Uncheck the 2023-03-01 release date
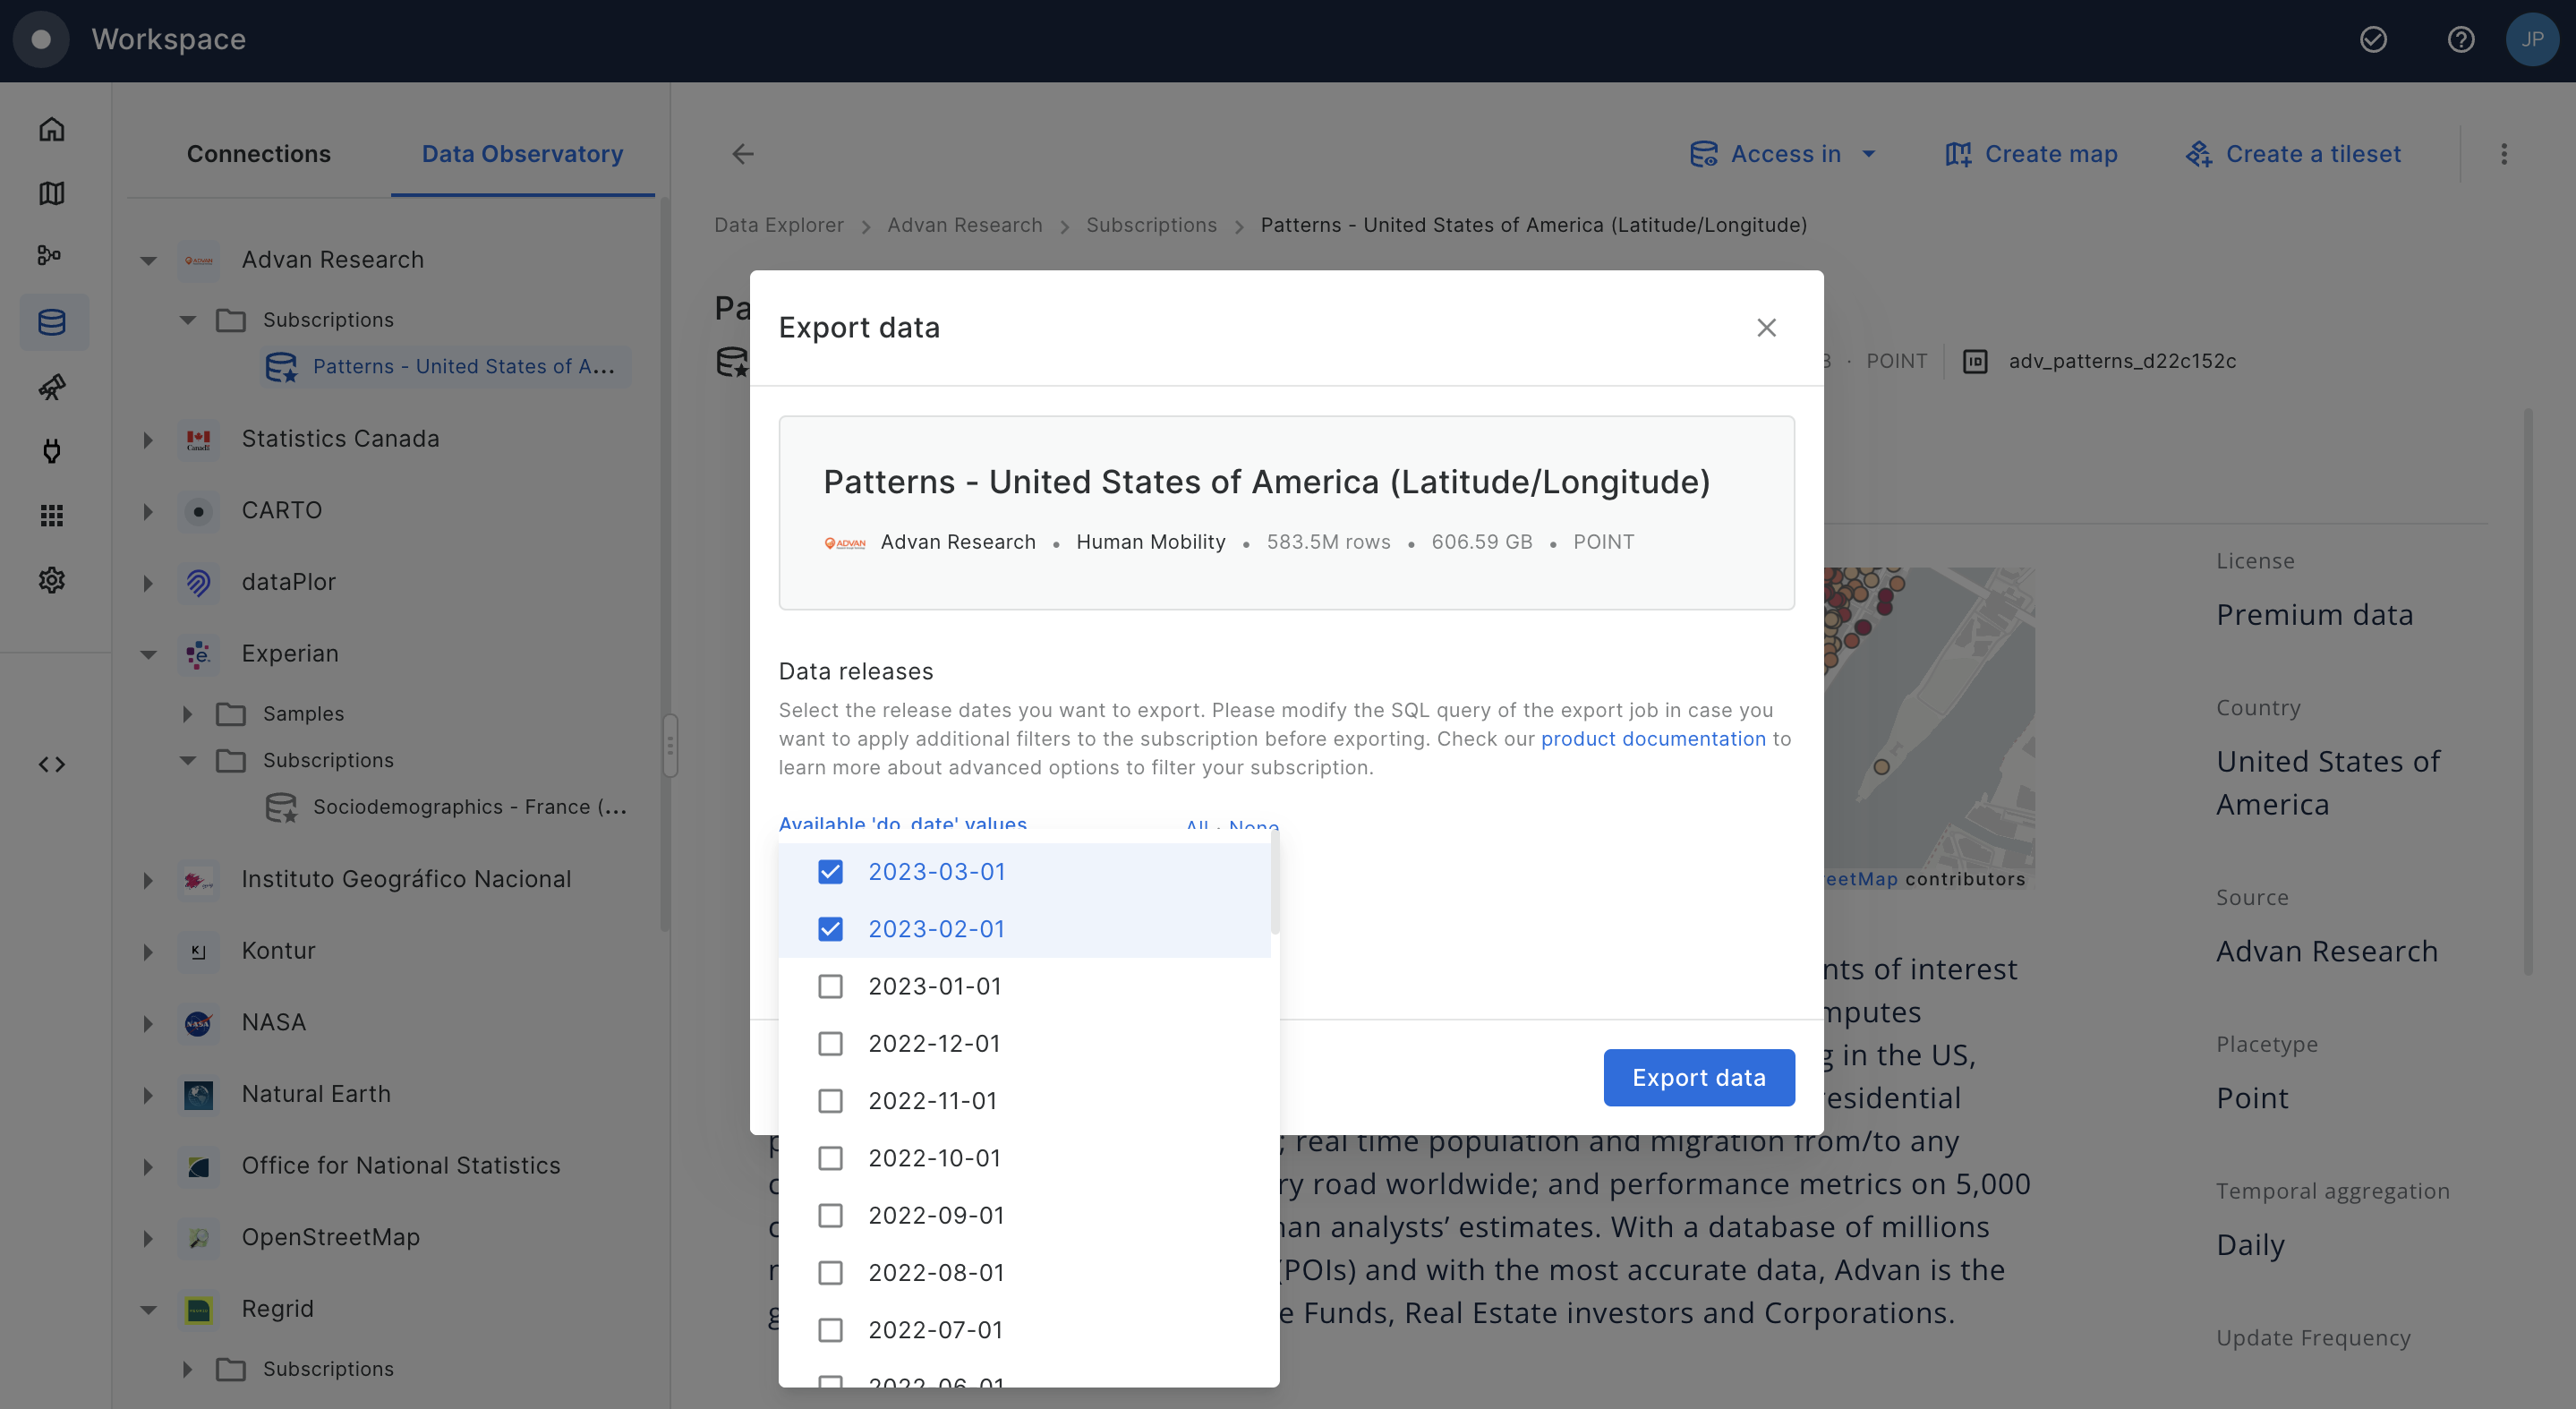Screen dimensions: 2576x1409 click(x=830, y=872)
